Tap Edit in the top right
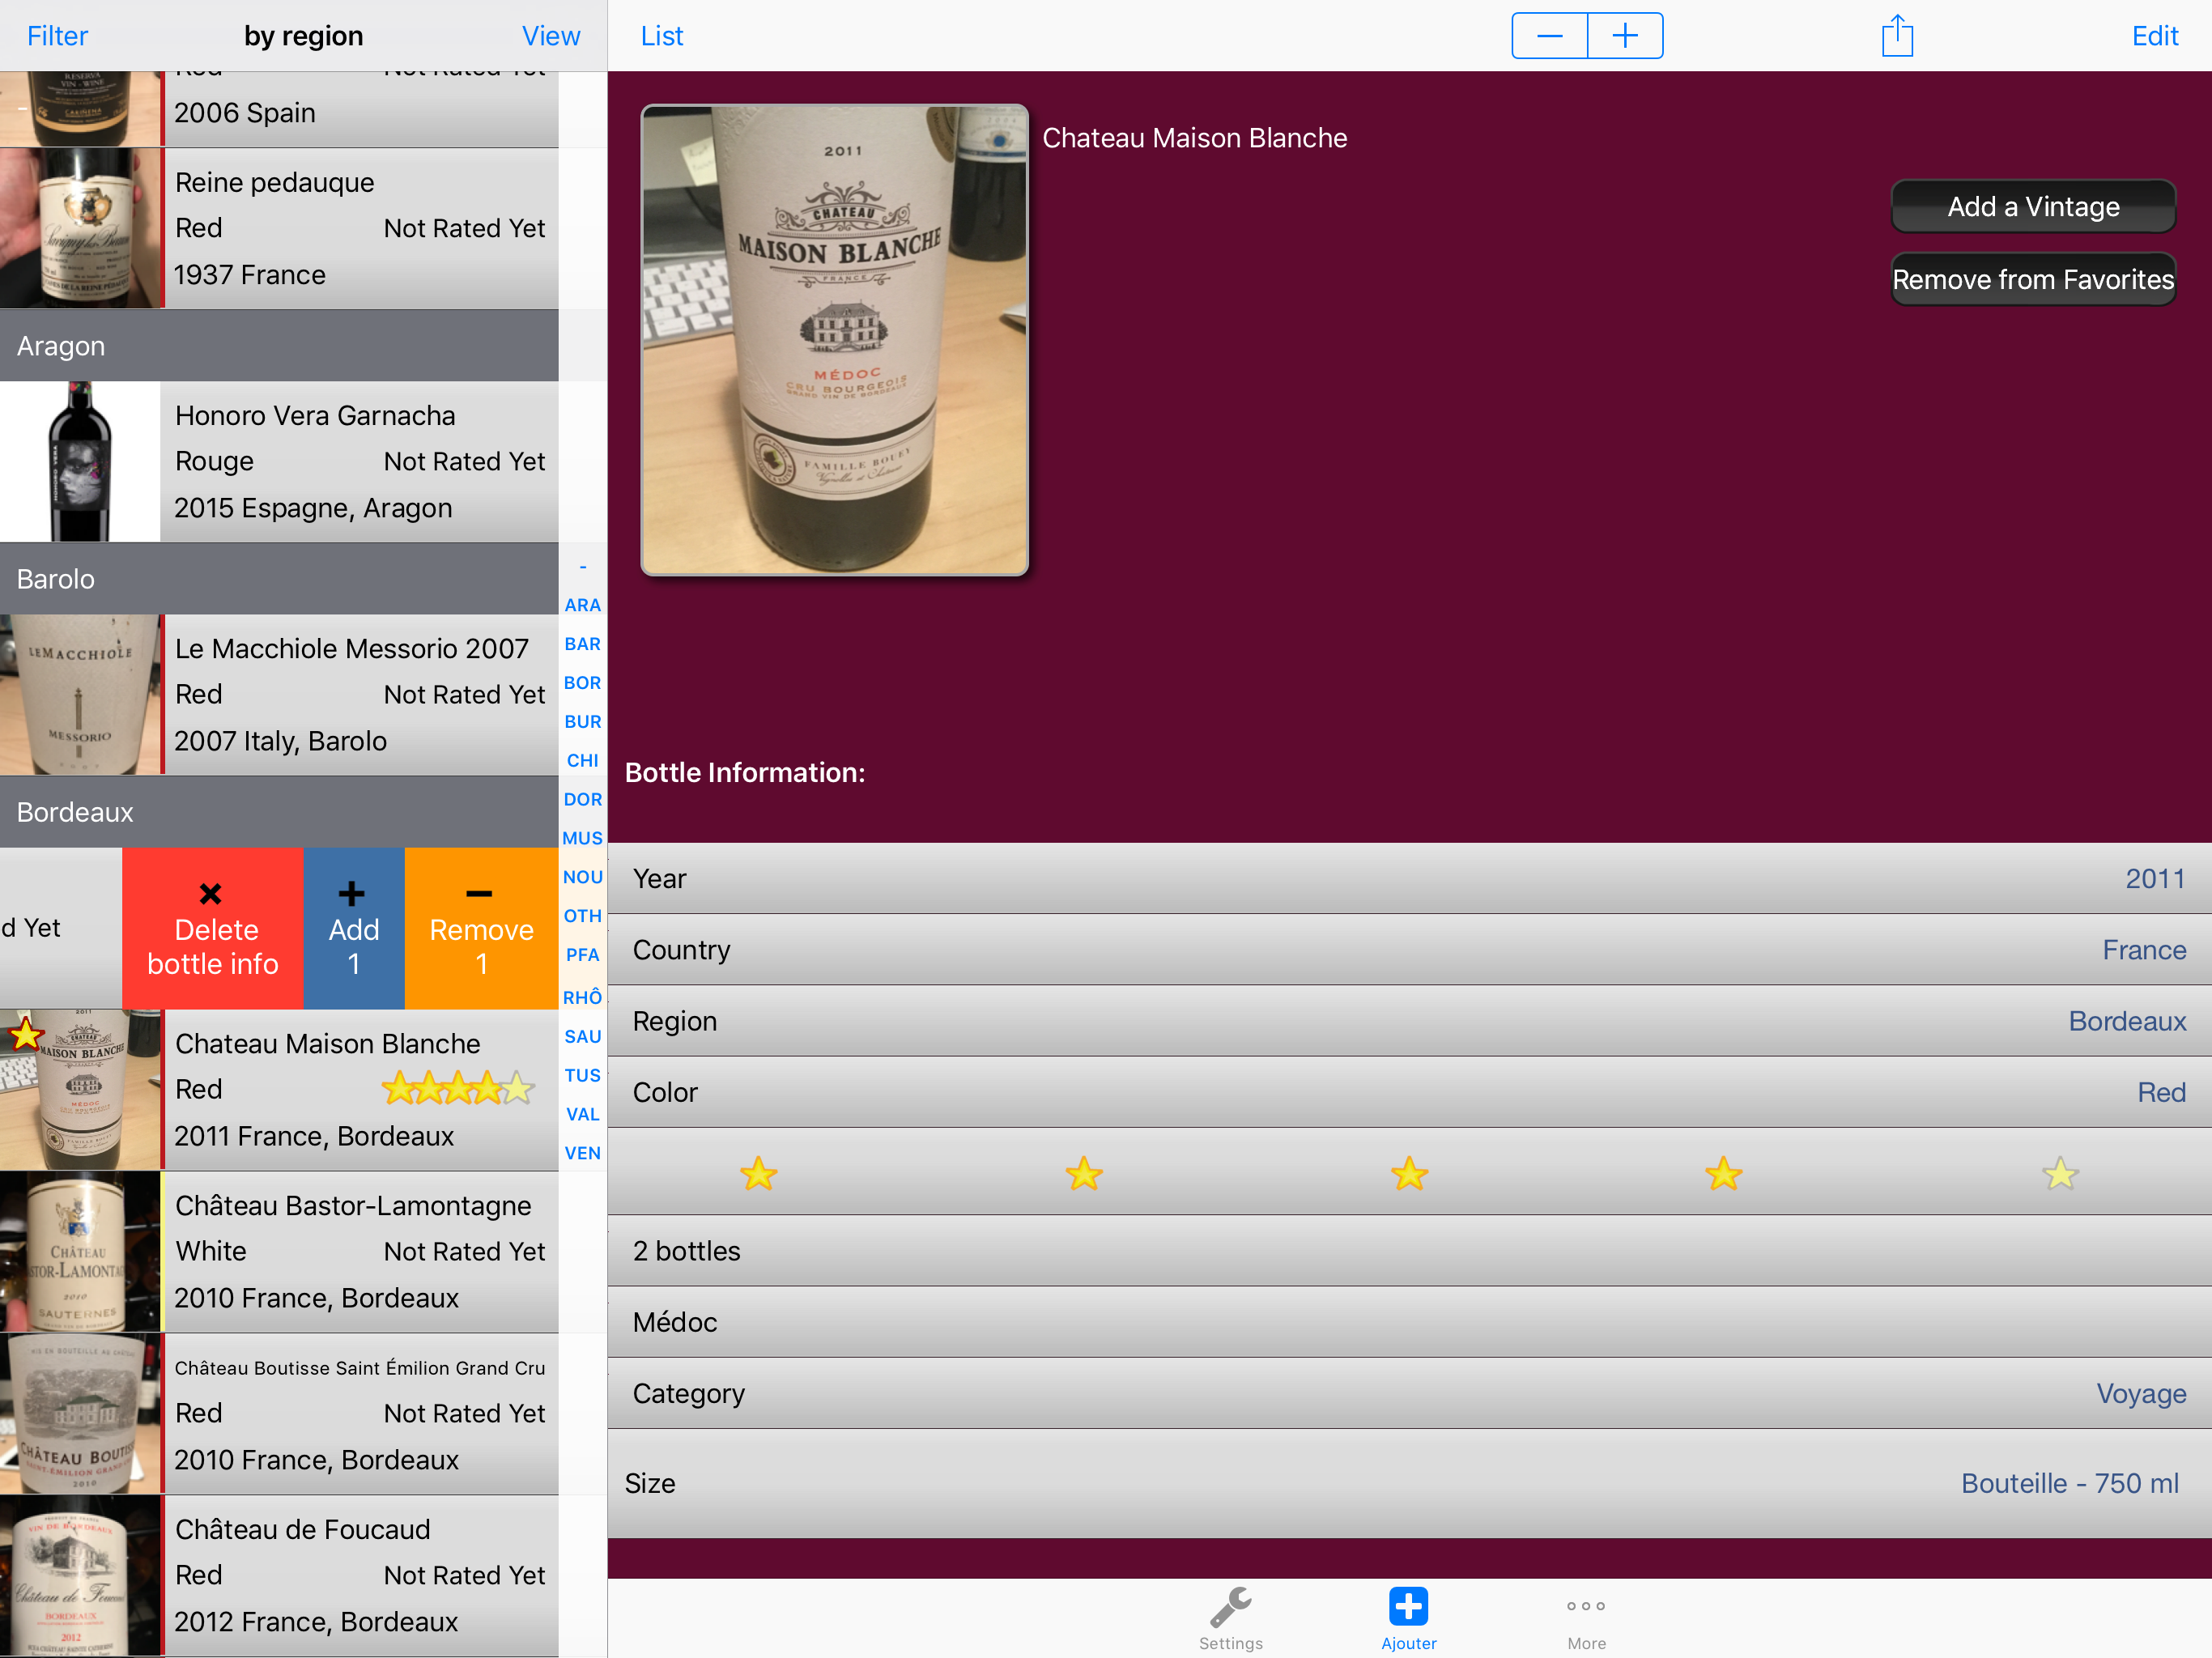 pos(2154,36)
